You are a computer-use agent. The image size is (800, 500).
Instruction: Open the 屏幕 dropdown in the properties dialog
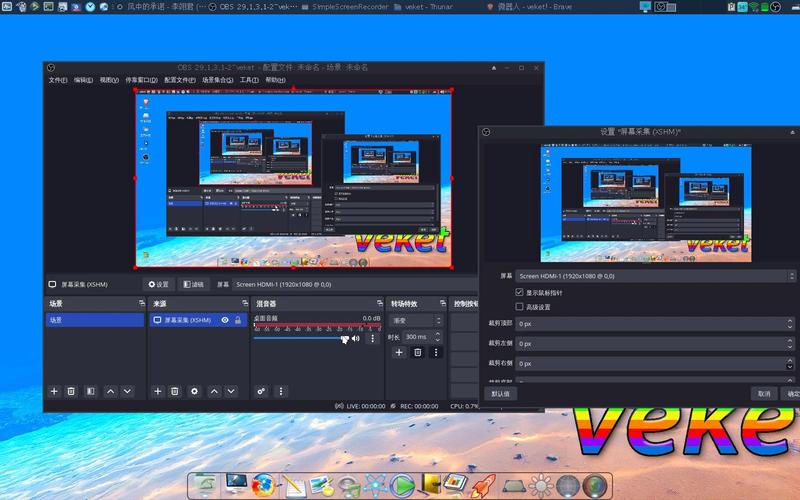655,276
